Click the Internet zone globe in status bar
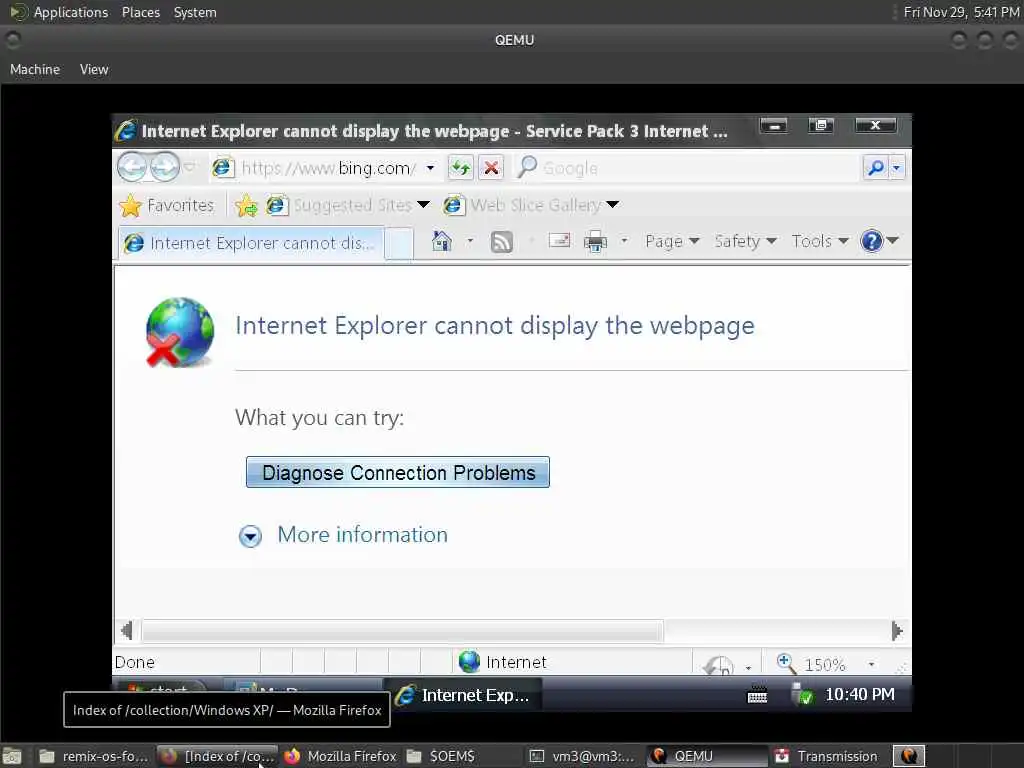Image resolution: width=1024 pixels, height=768 pixels. click(x=469, y=662)
